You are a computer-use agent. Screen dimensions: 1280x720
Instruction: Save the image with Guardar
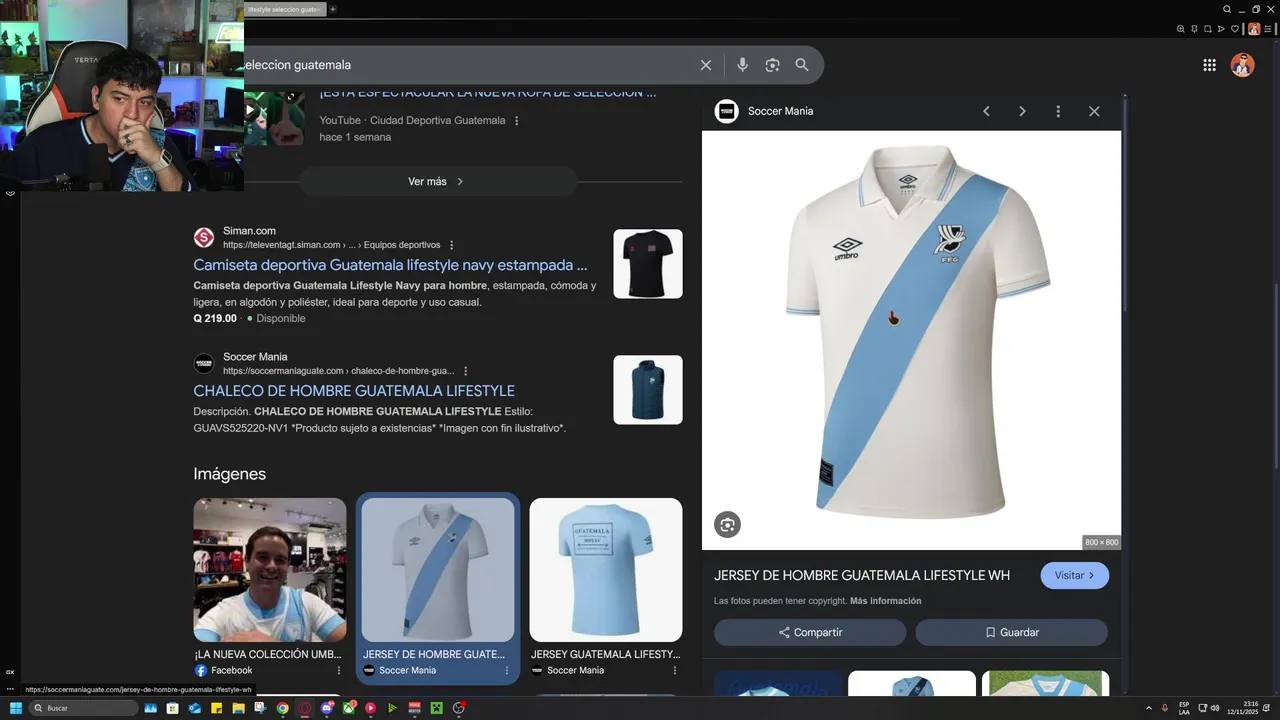1011,632
